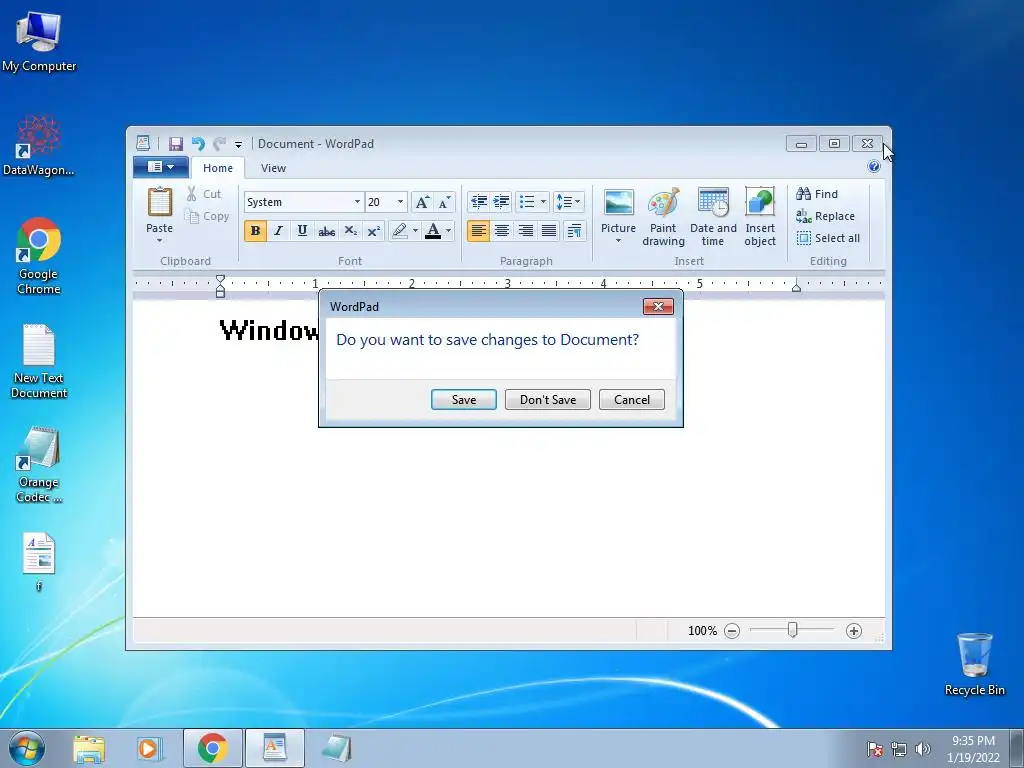Image resolution: width=1024 pixels, height=768 pixels.
Task: Toggle Superscript formatting
Action: point(374,231)
